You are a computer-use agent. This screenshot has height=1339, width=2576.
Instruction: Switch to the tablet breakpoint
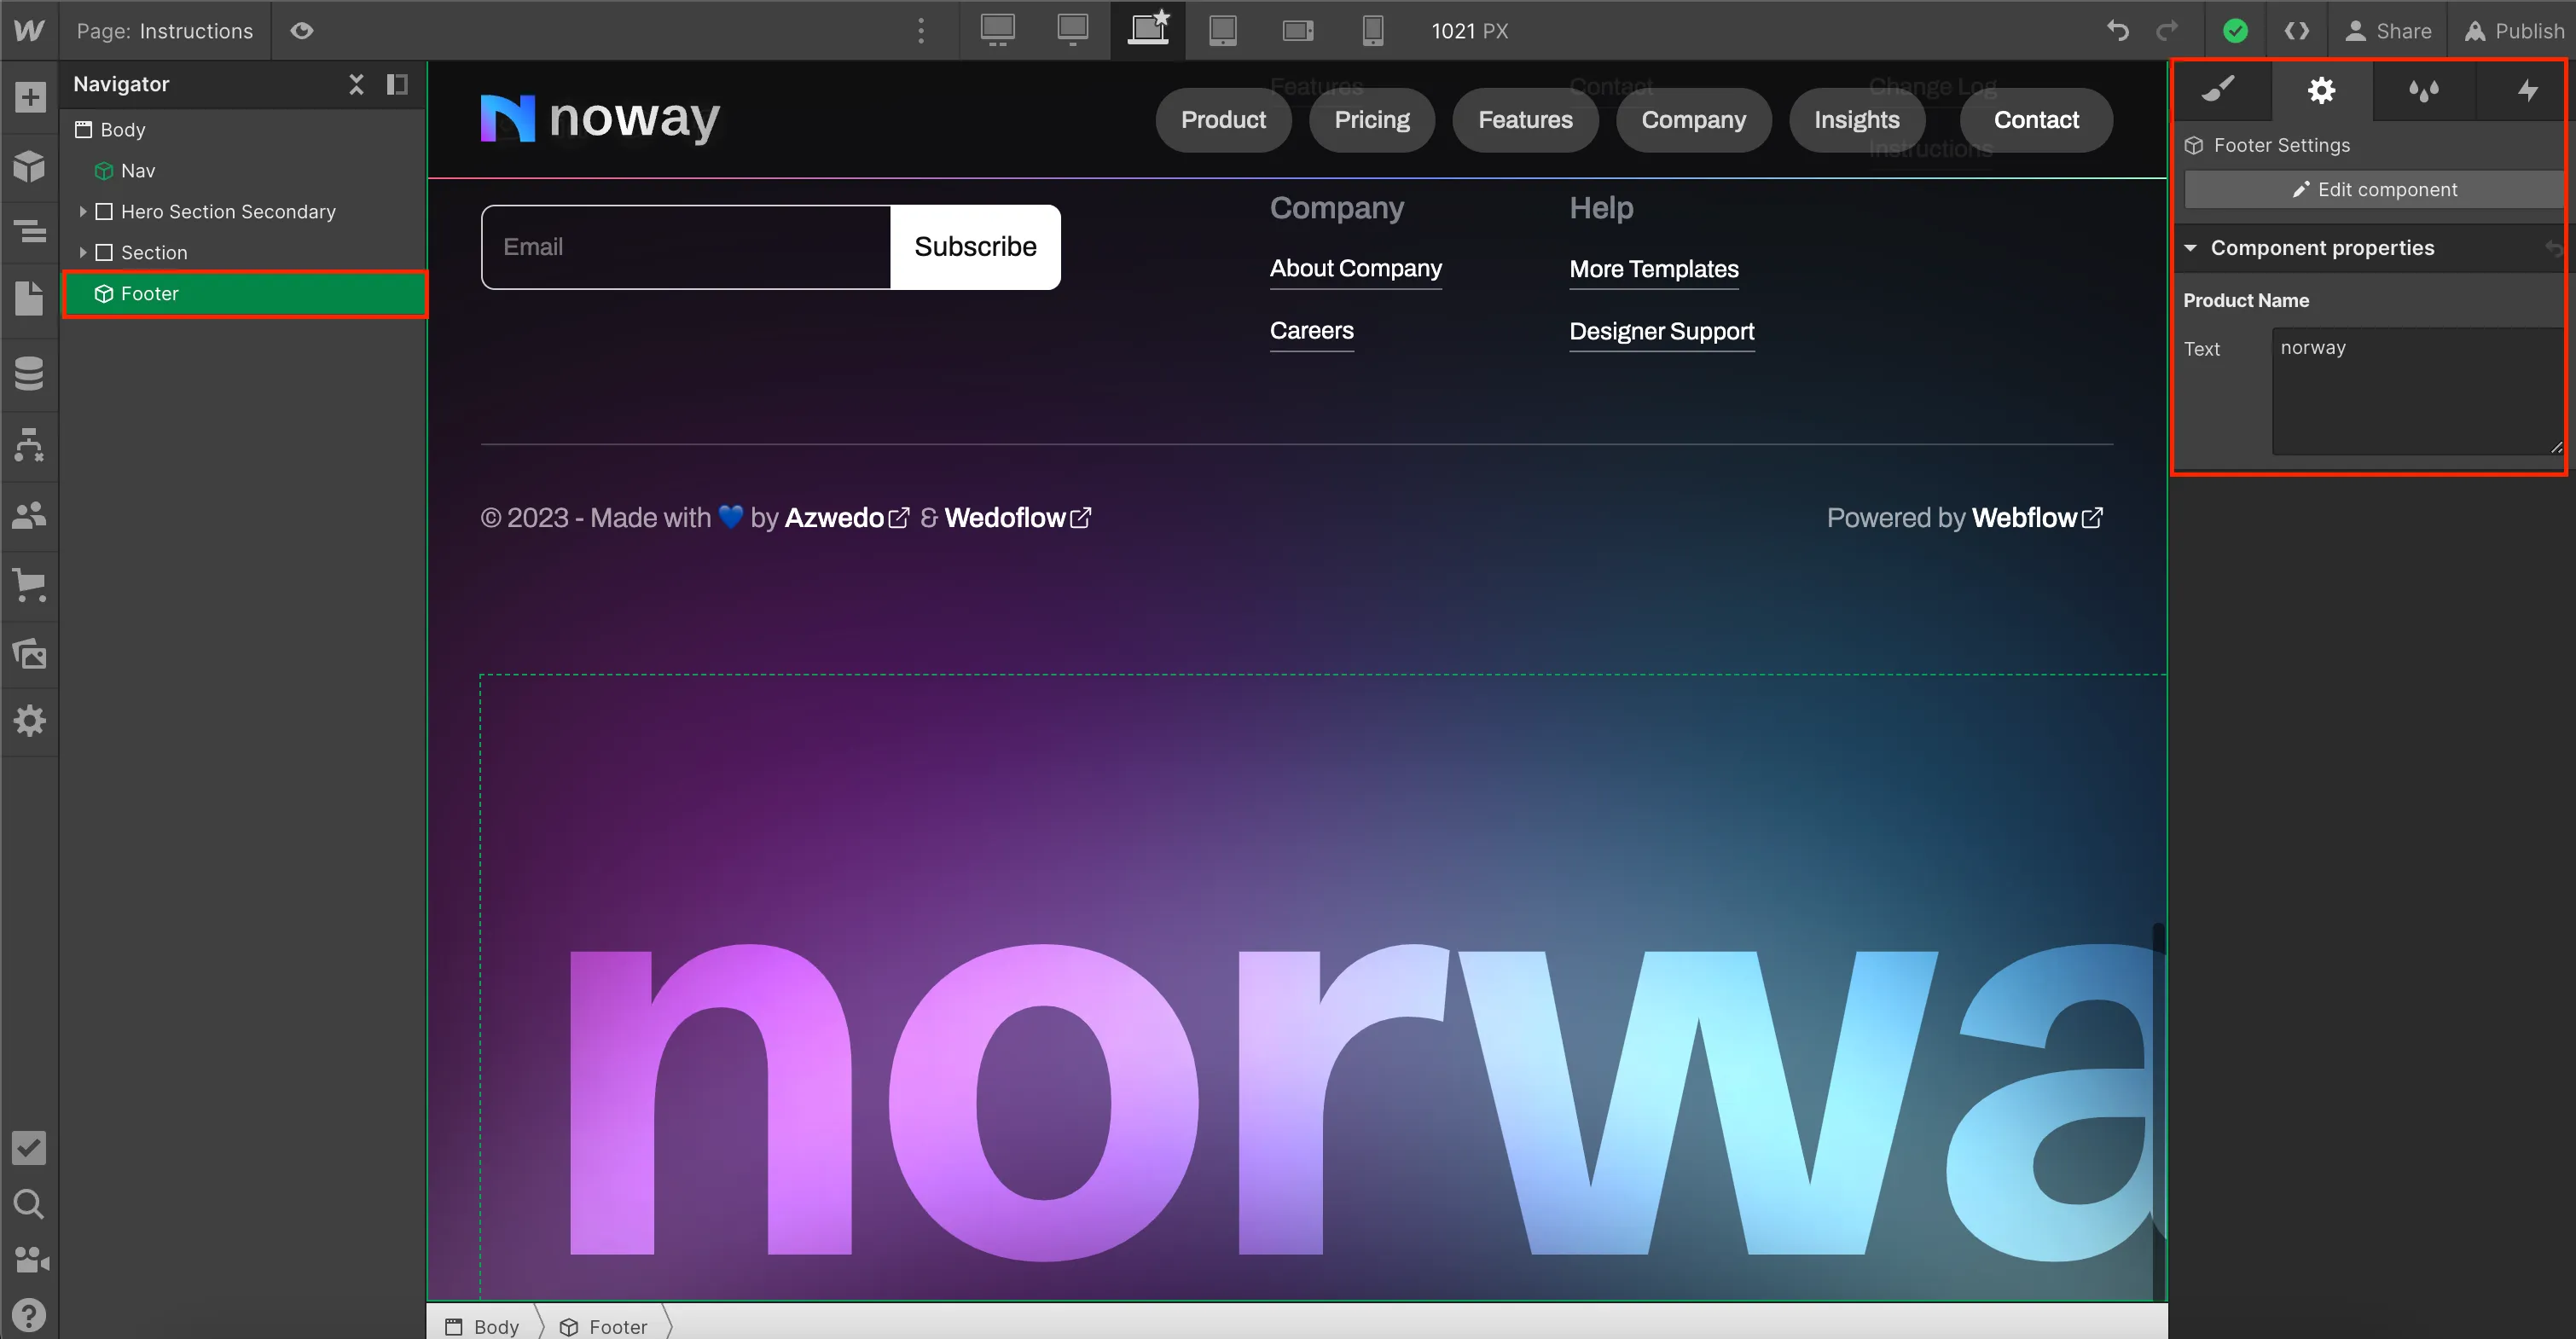coord(1222,31)
